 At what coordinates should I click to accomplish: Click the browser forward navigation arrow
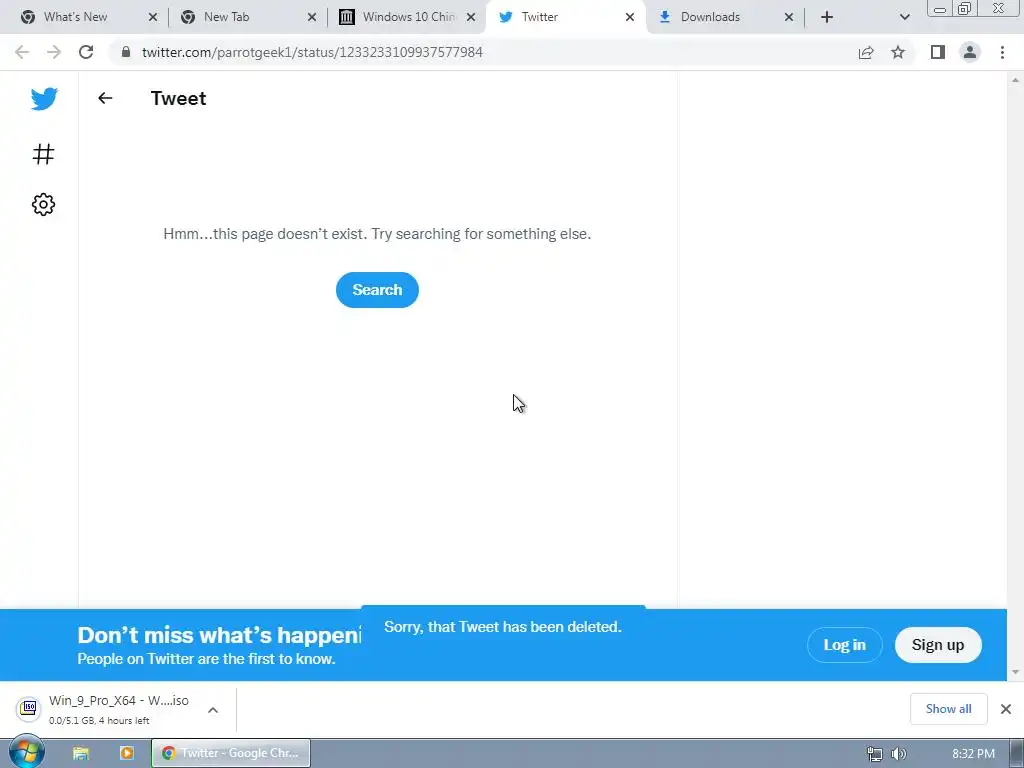54,52
